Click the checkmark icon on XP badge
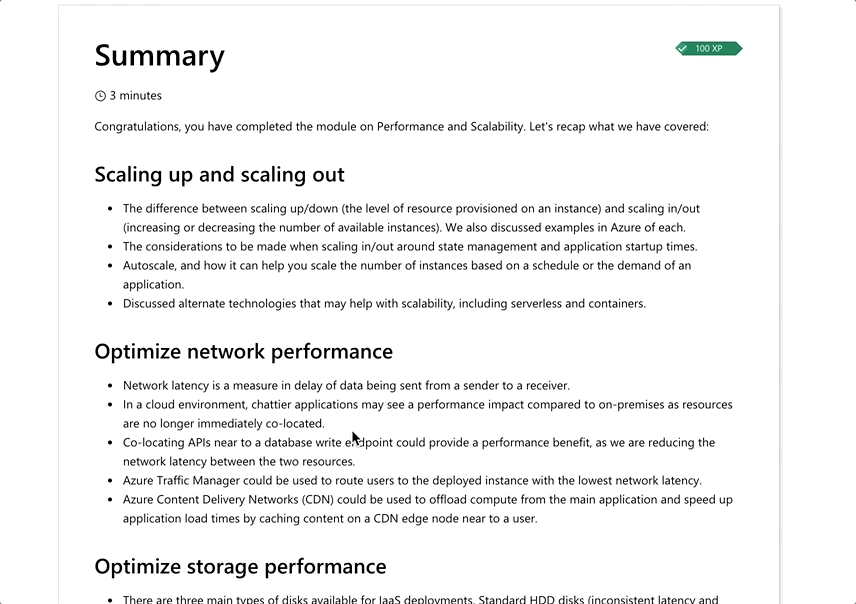Screen dimensions: 856x604 (x=682, y=48)
